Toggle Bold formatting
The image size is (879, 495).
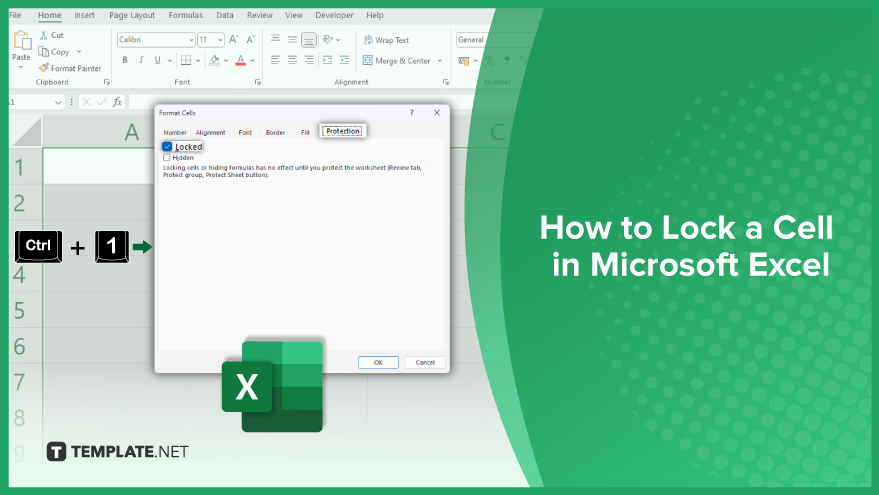125,60
